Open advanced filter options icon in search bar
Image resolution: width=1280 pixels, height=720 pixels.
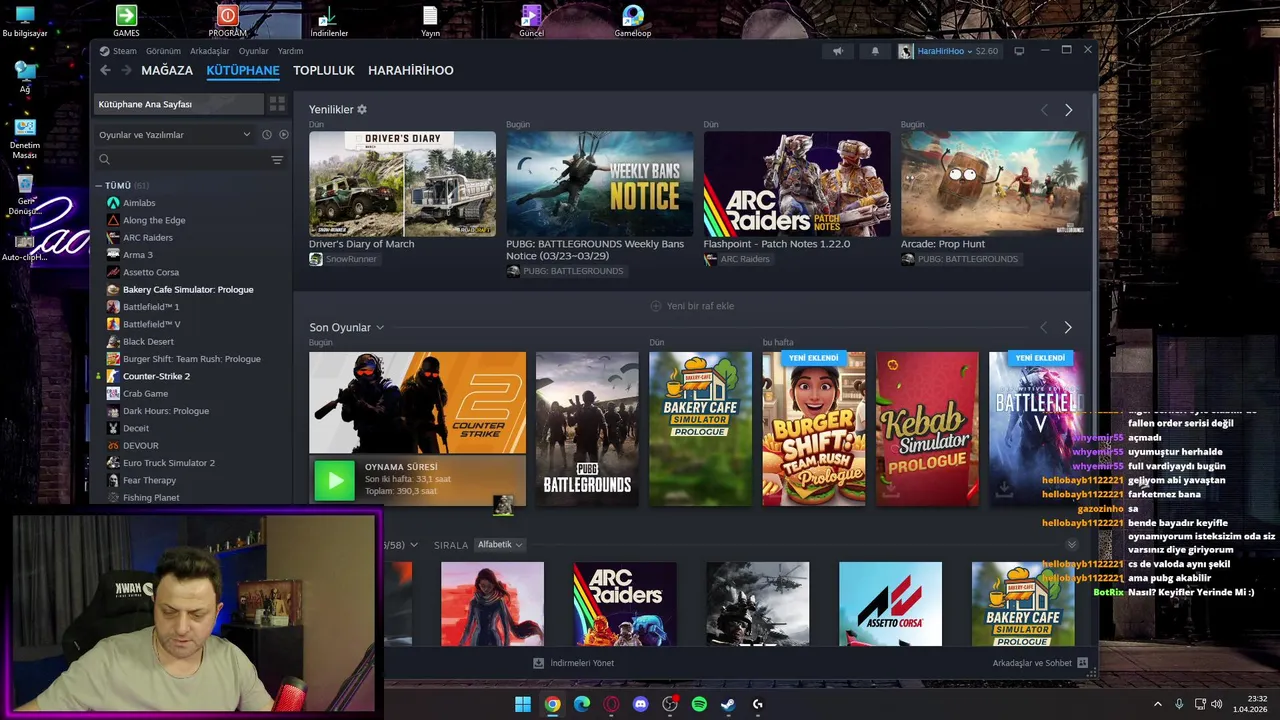click(277, 160)
